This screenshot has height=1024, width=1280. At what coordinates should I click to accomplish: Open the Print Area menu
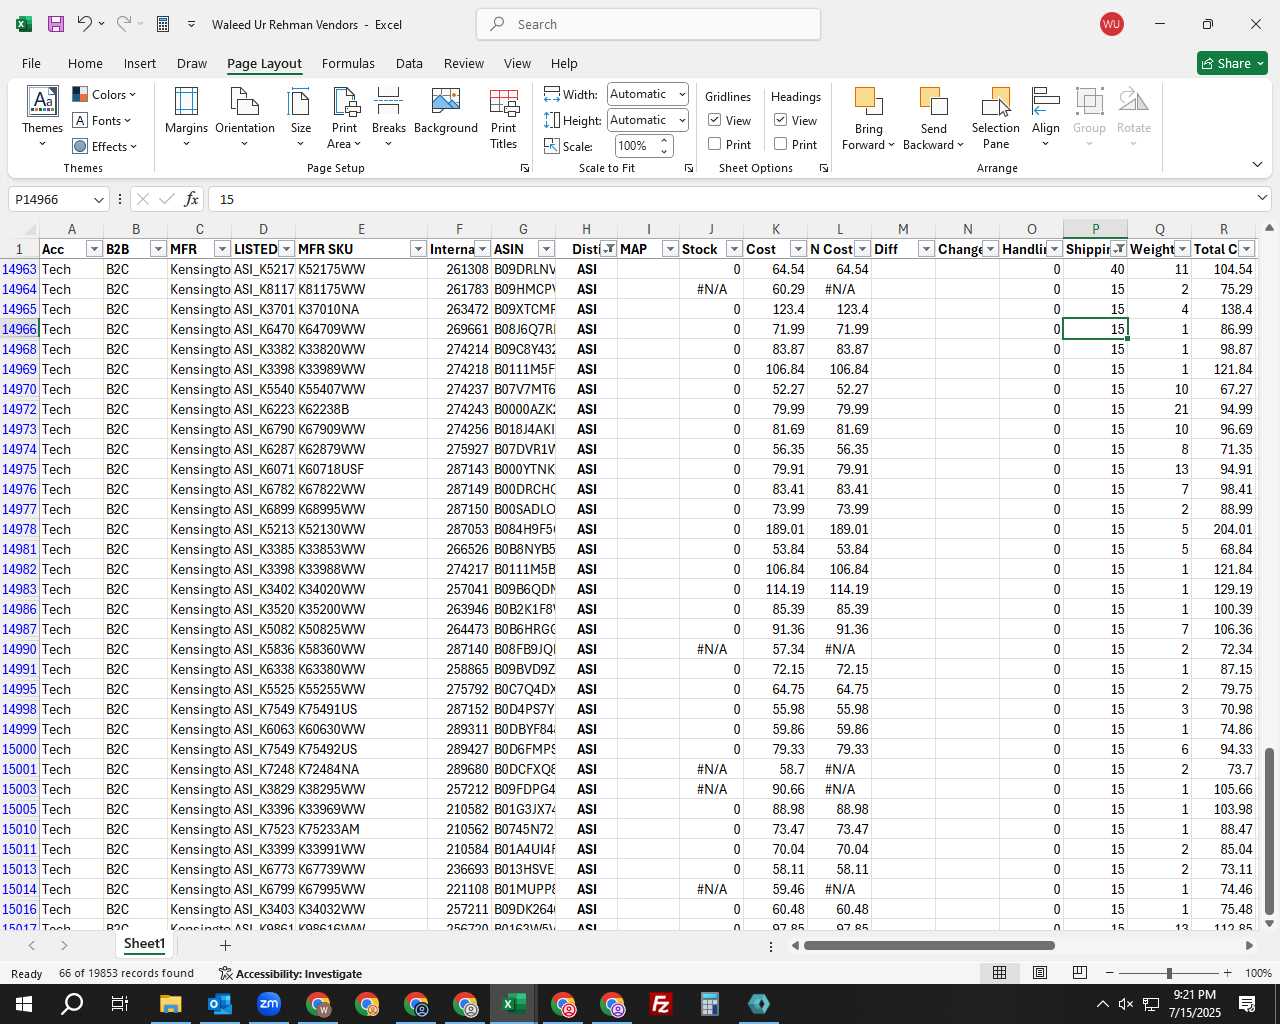[345, 118]
